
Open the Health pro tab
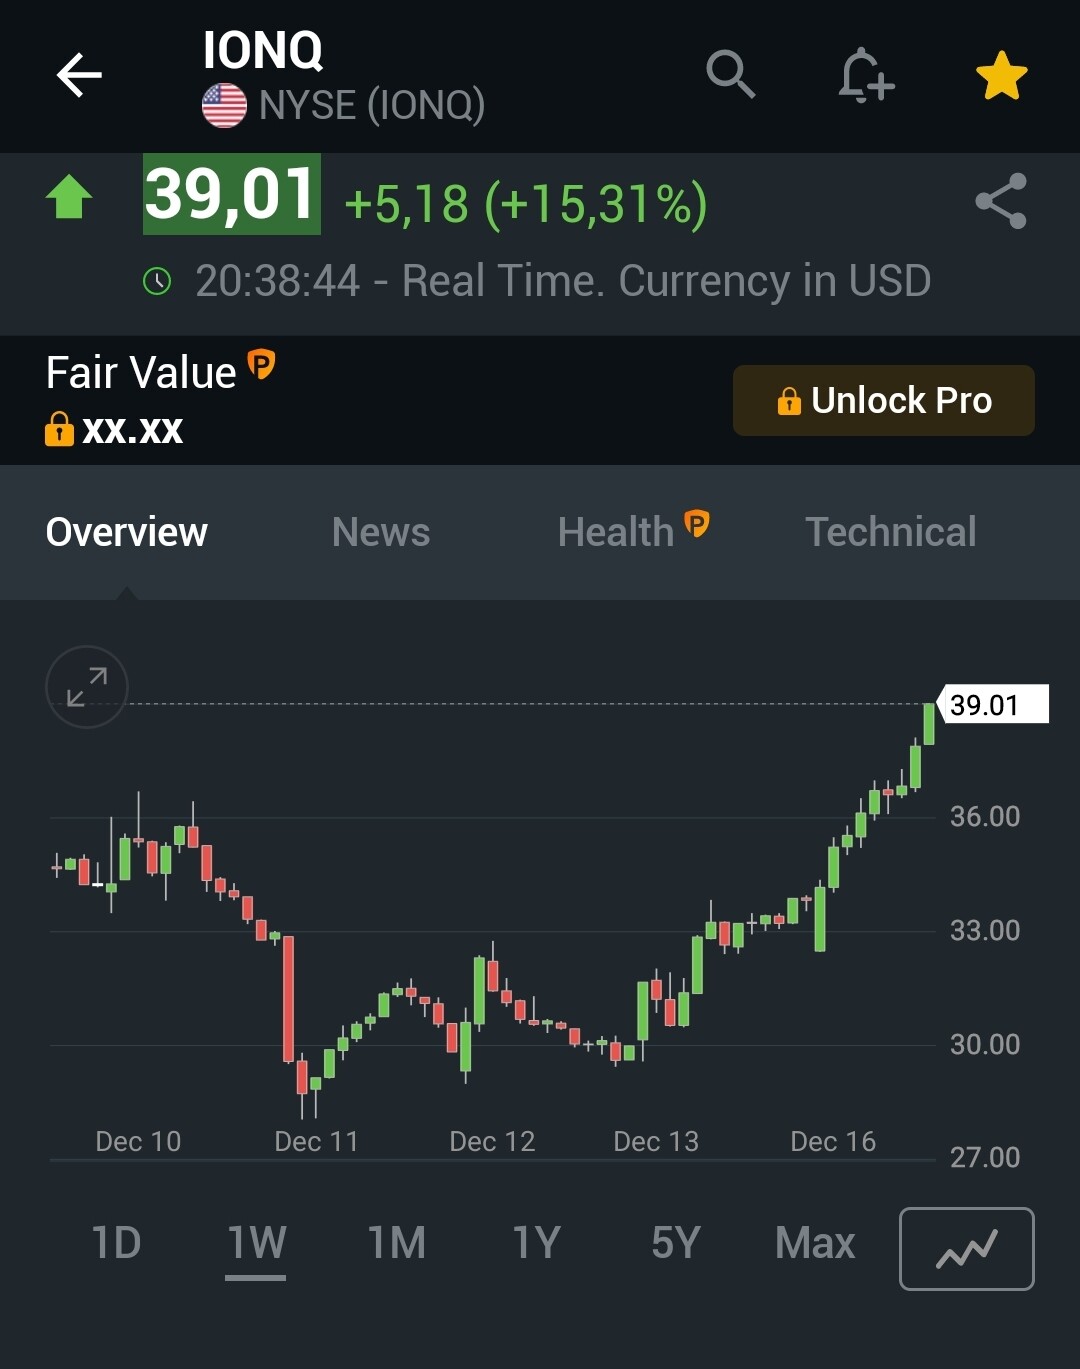[634, 530]
